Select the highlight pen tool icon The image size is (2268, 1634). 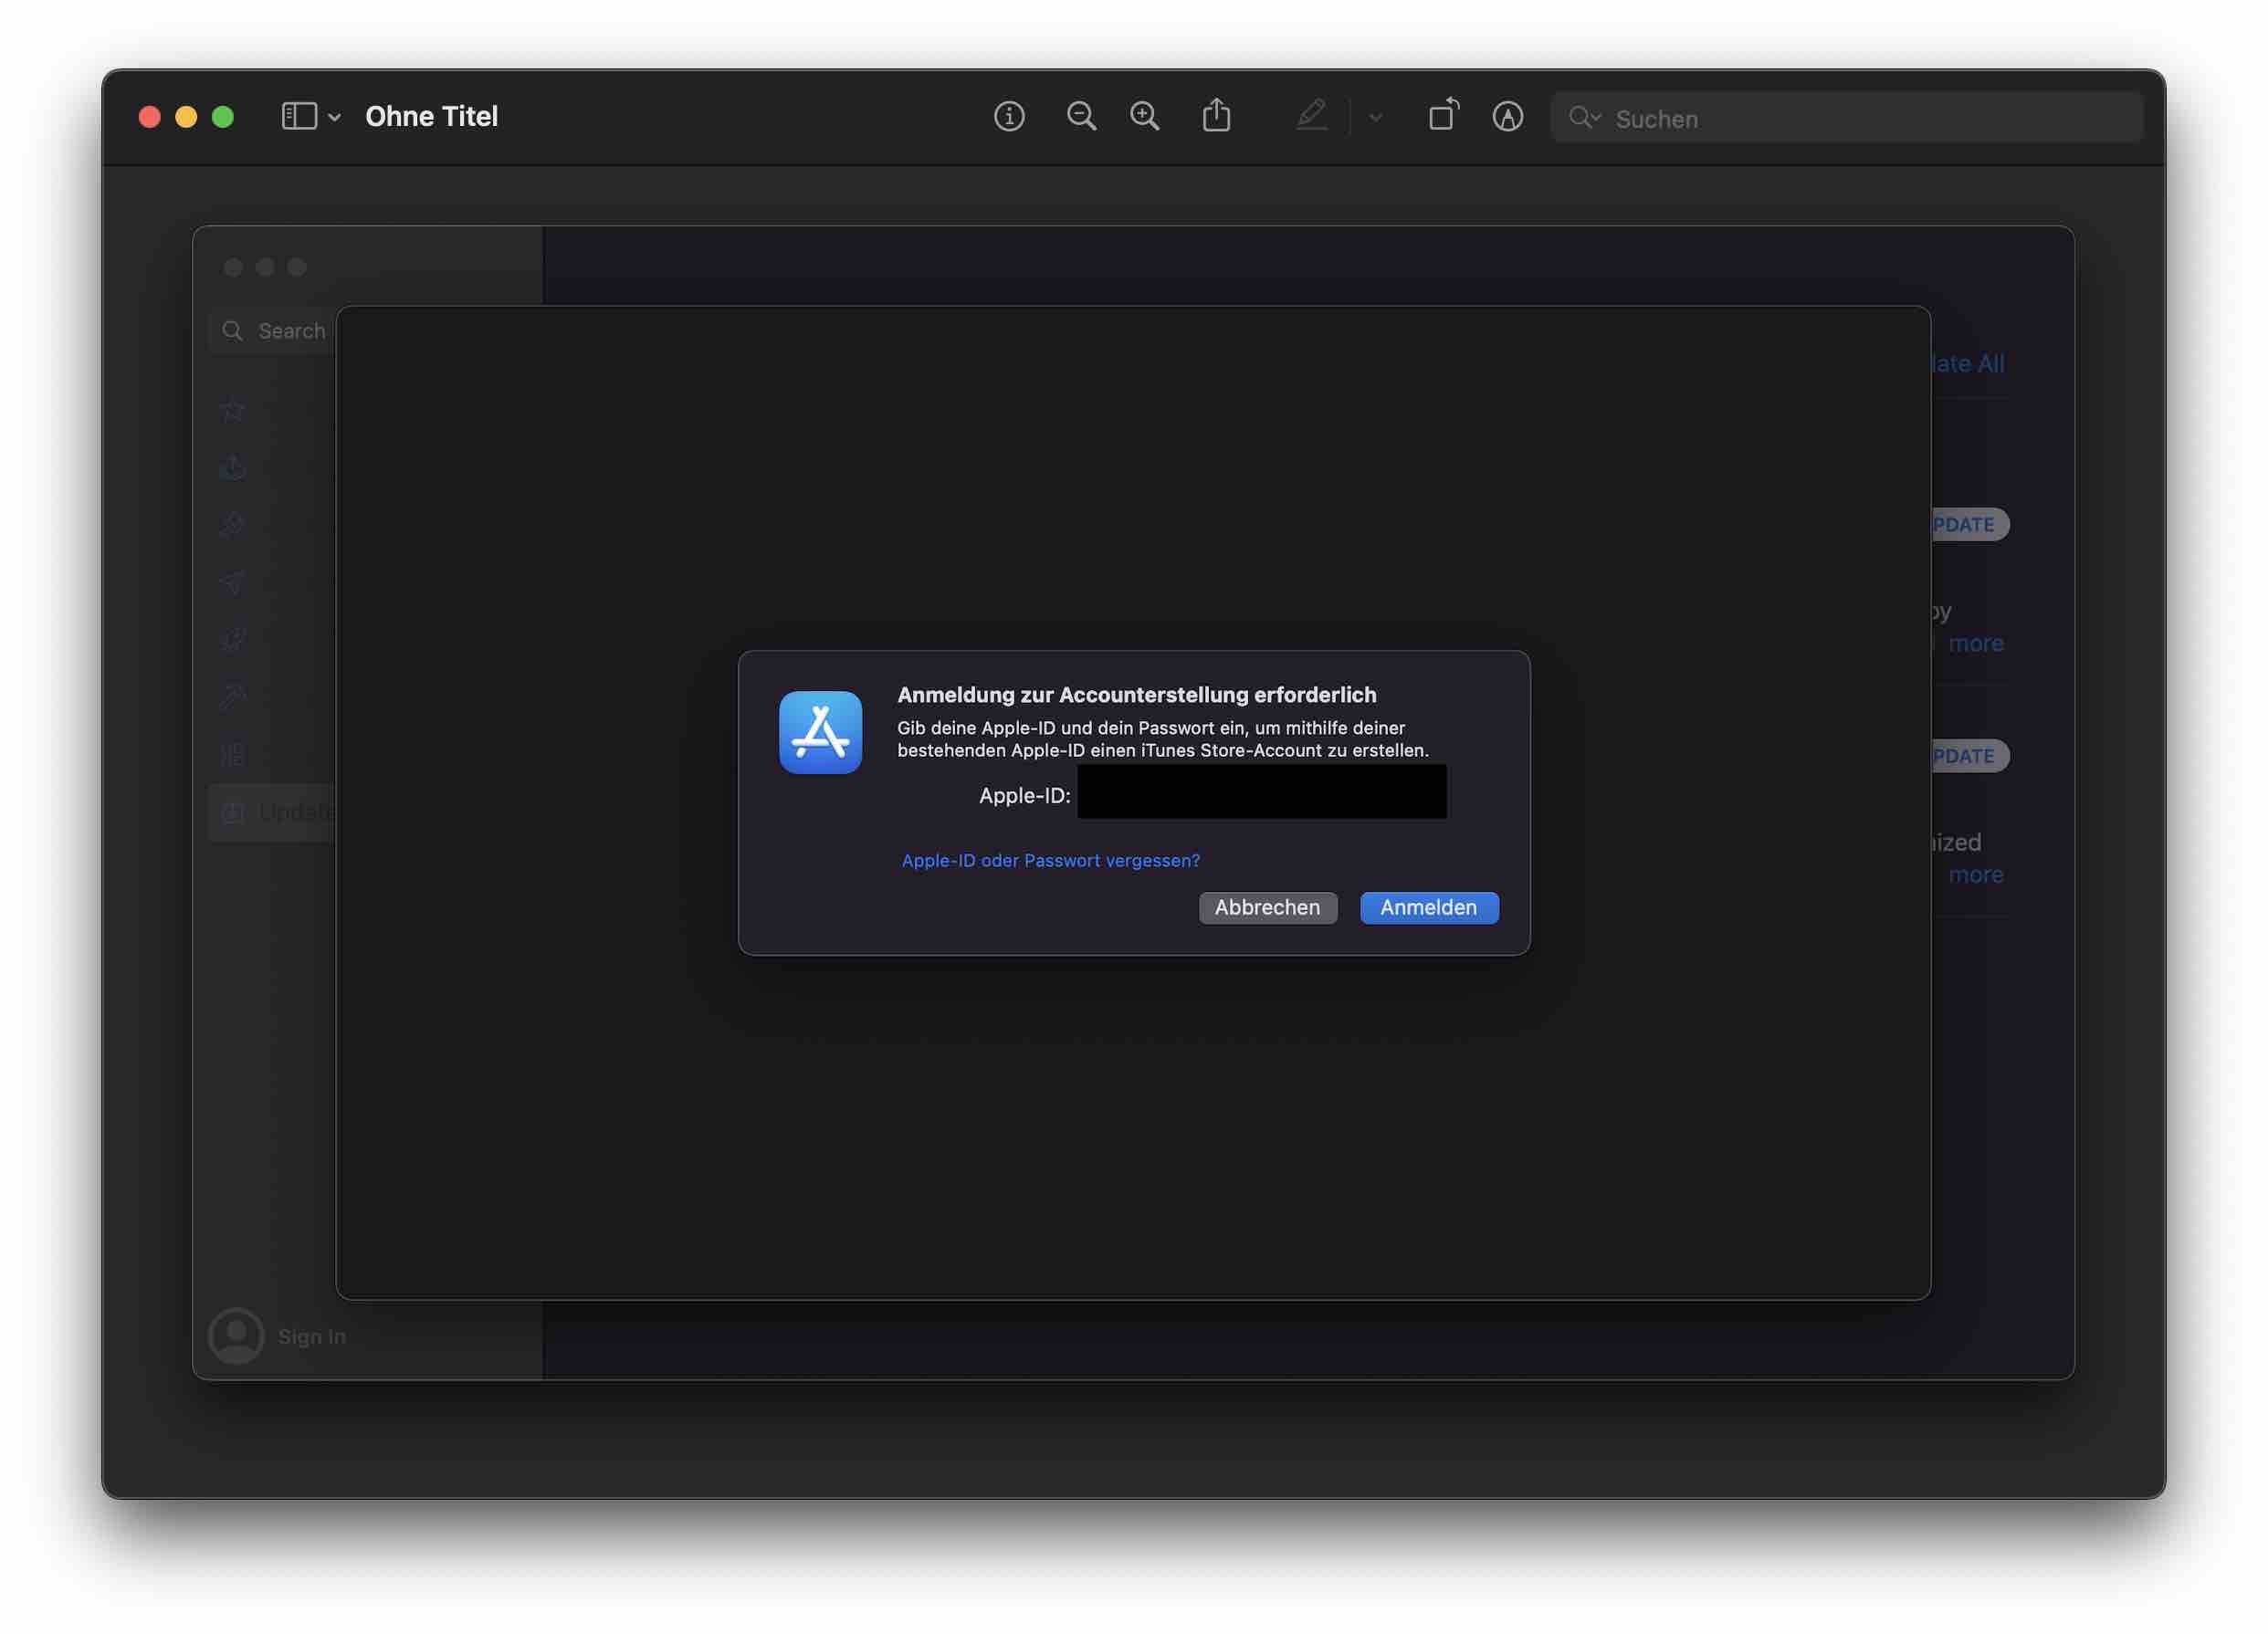tap(1311, 116)
